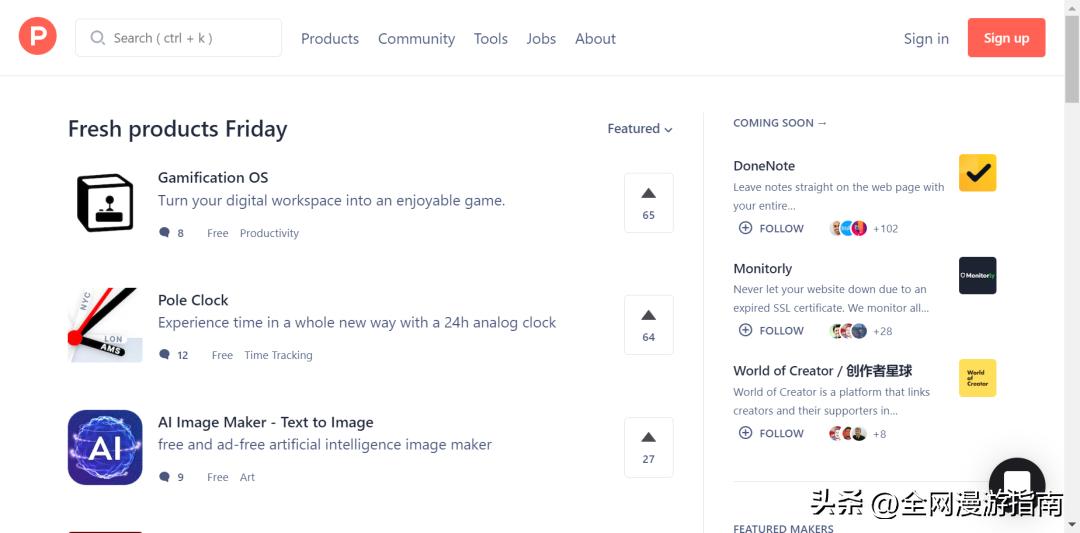This screenshot has height=533, width=1080.
Task: Upvote Gamification OS with 65 votes
Action: [x=648, y=203]
